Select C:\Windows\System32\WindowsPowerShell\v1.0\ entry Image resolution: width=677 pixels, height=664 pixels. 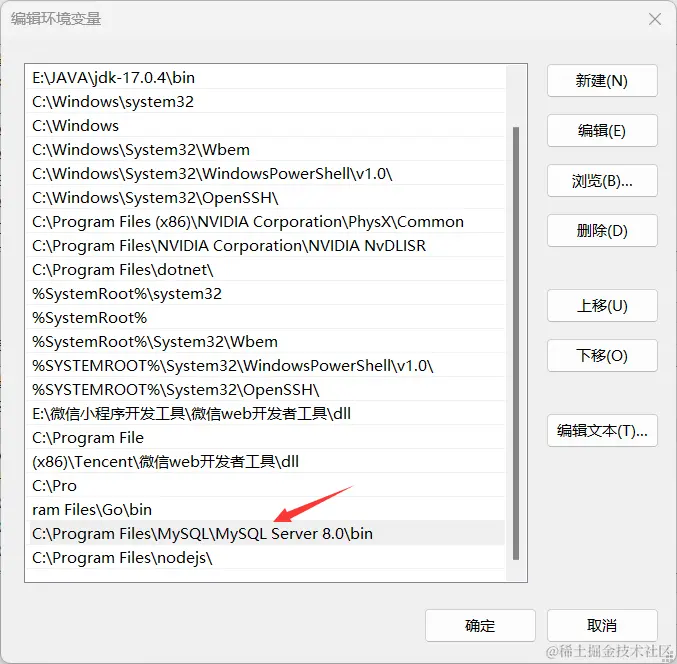(266, 174)
